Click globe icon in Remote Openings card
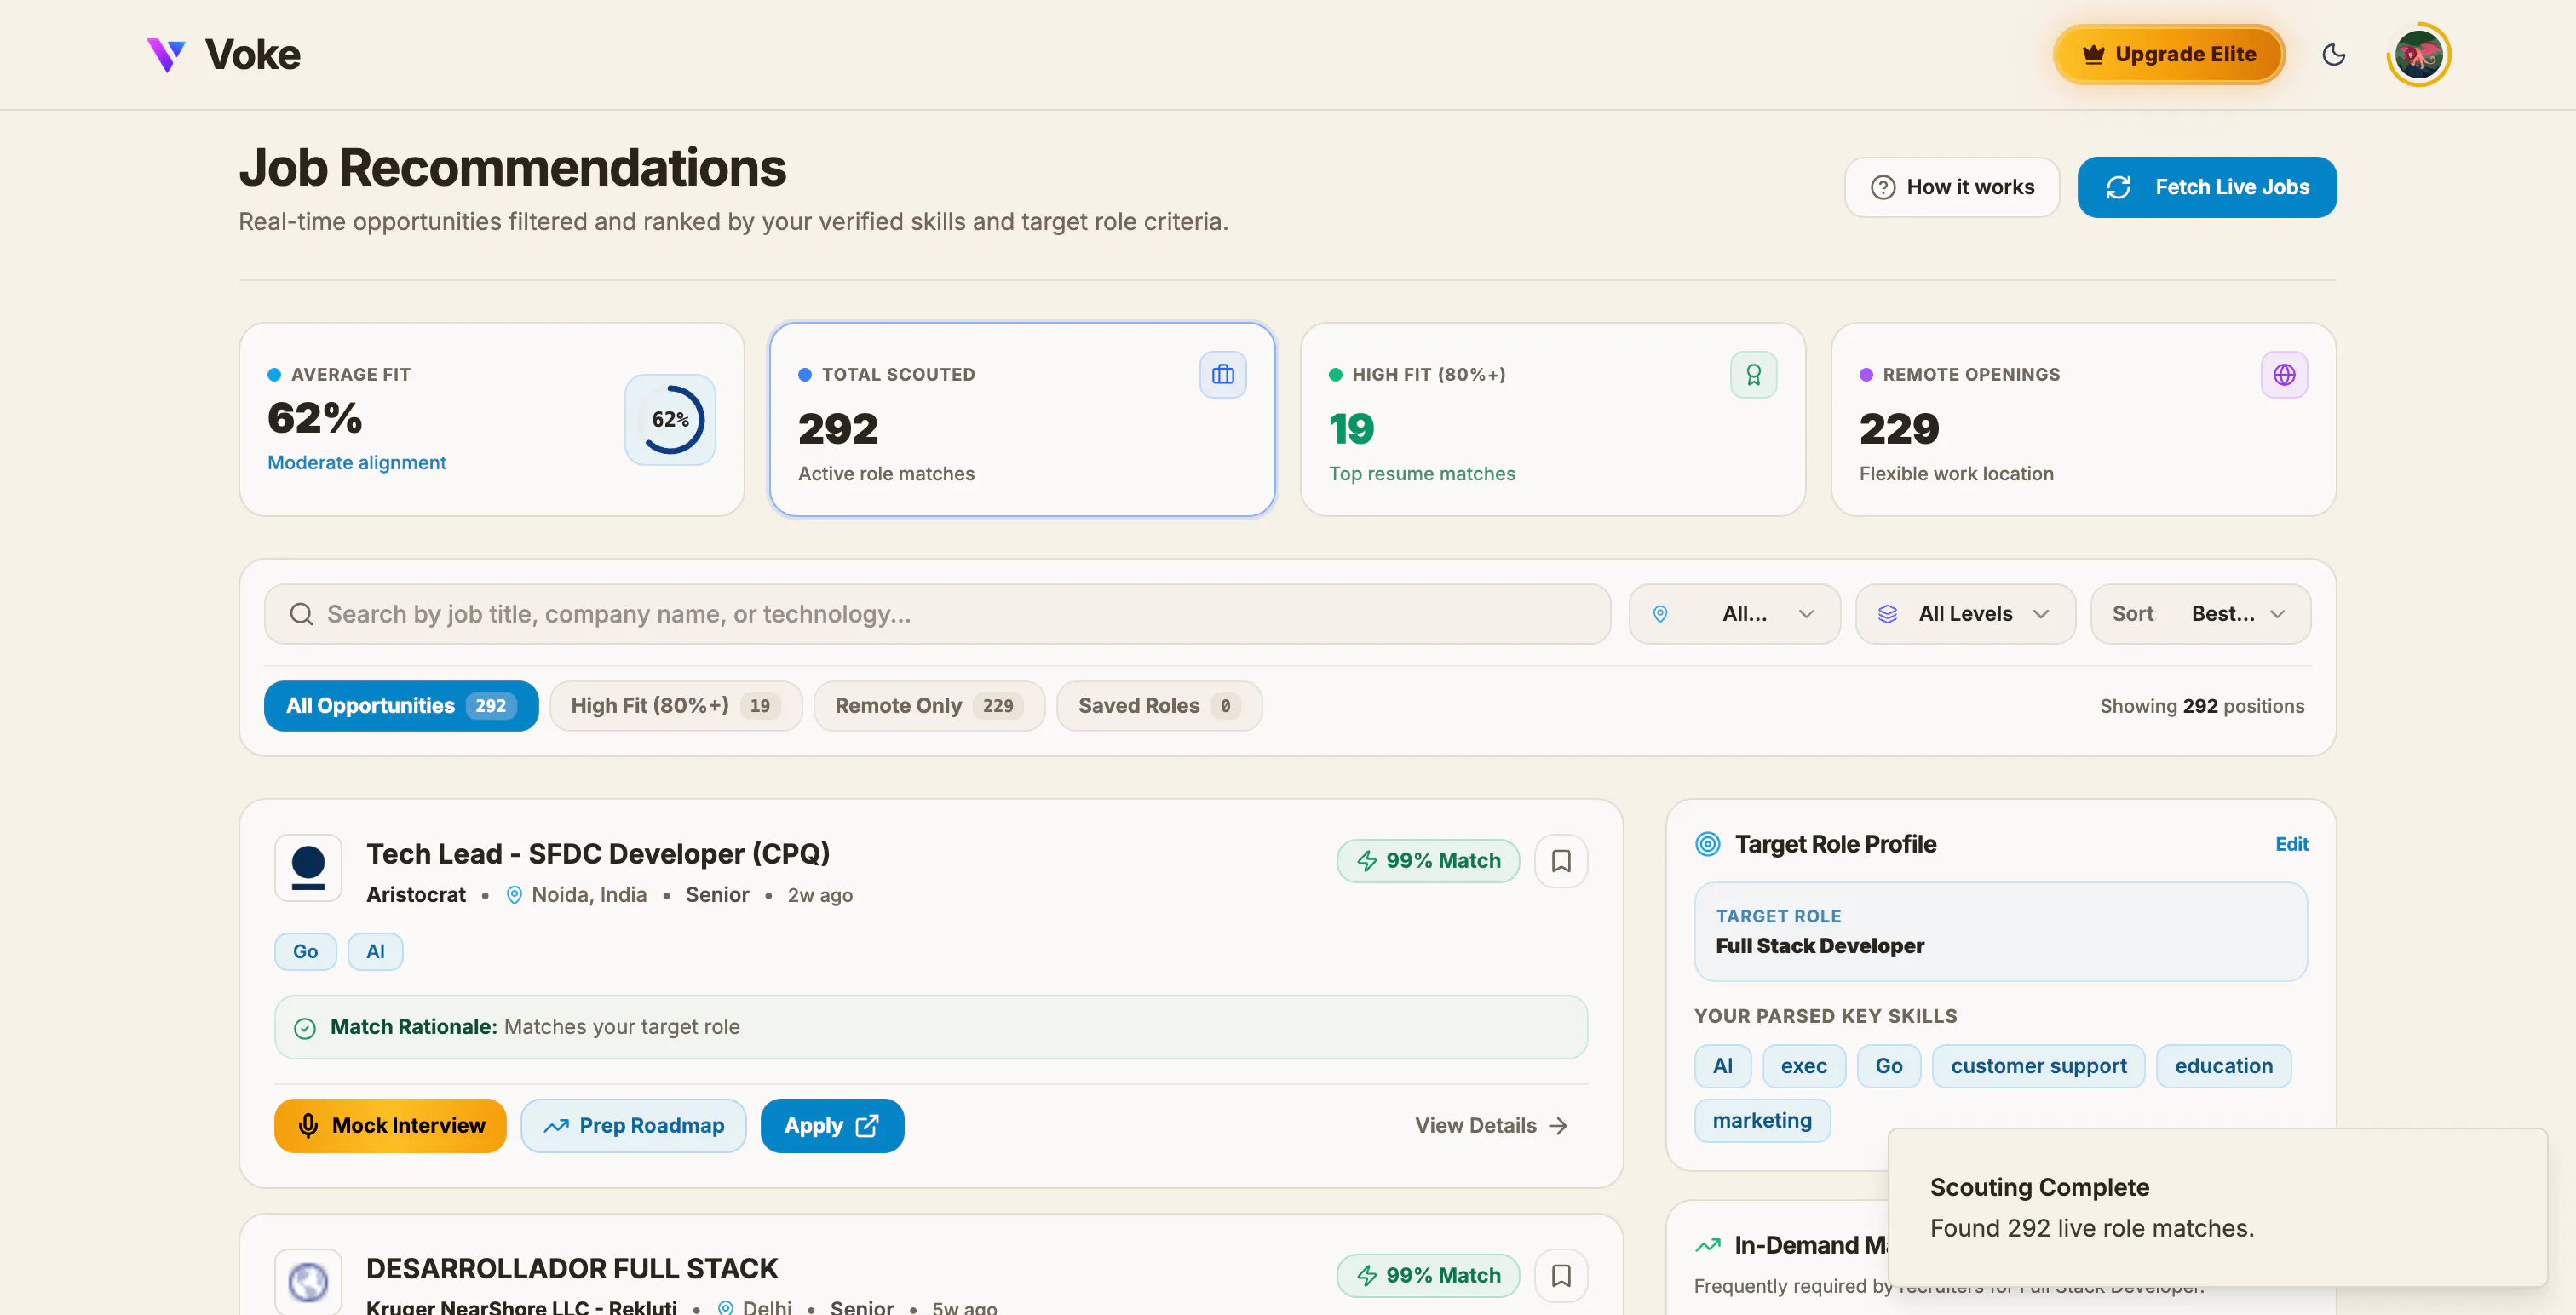 (2284, 375)
